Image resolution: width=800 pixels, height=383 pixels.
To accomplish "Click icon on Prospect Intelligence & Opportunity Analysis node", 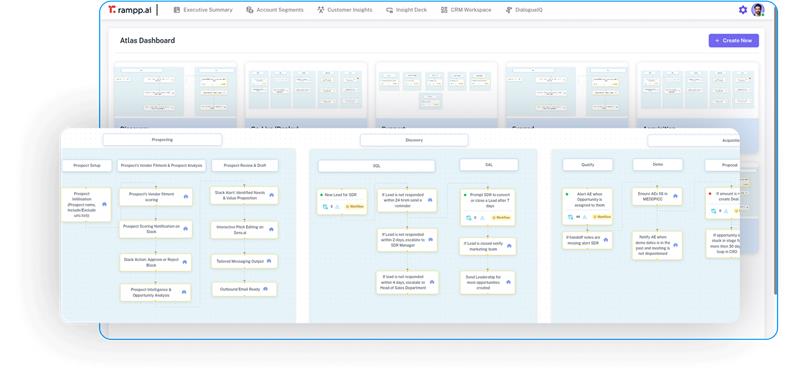I will [184, 292].
